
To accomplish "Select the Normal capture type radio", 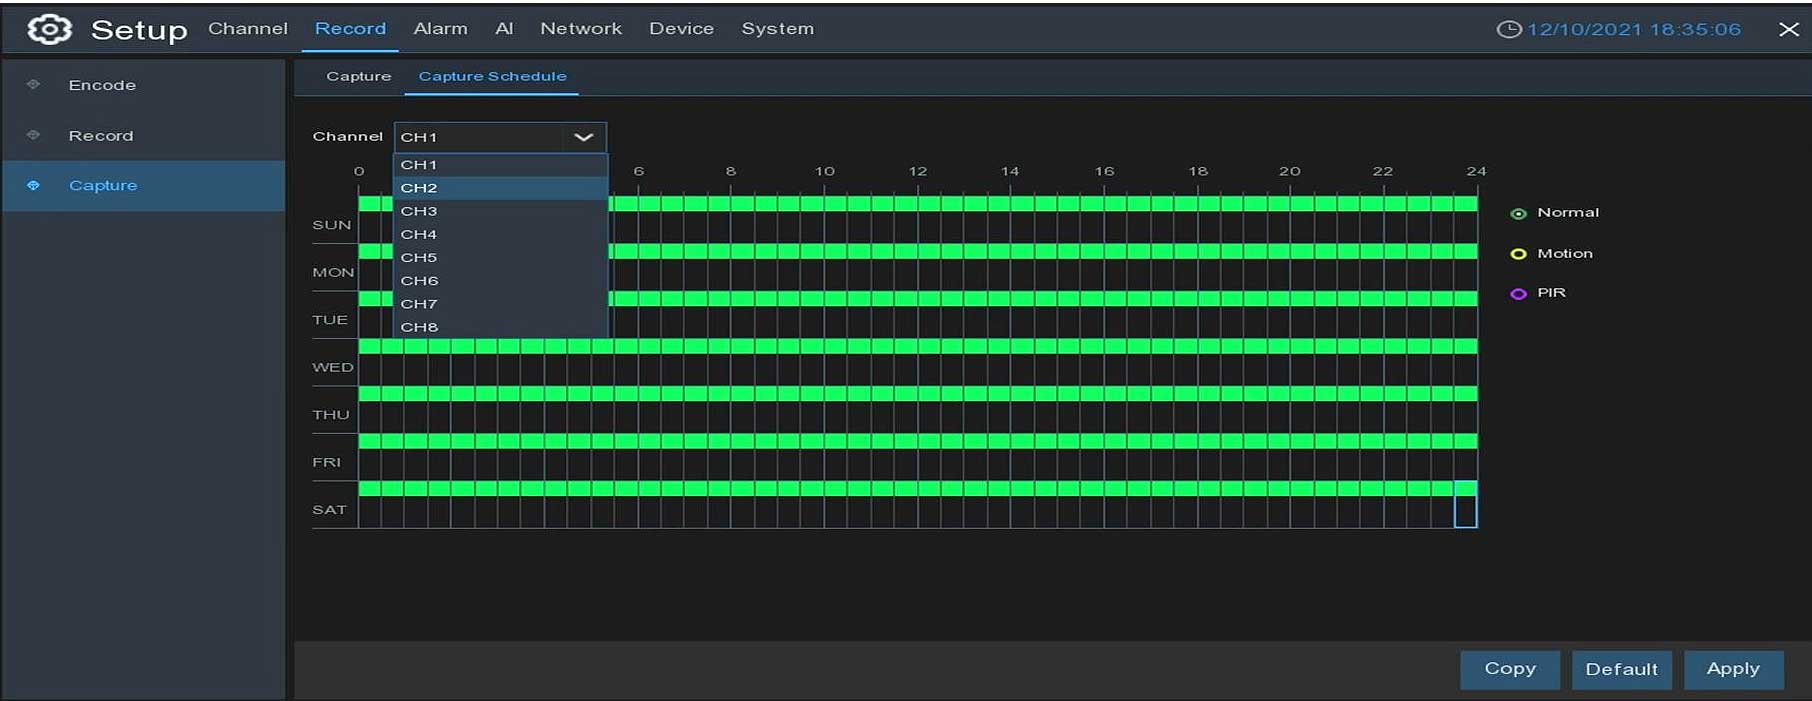I will [1518, 213].
